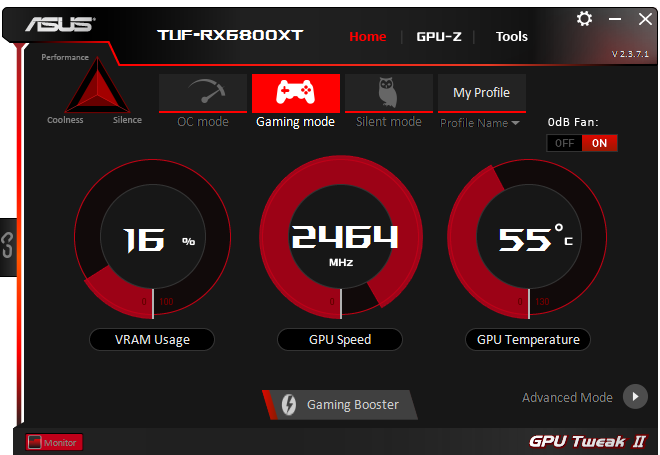Expand the Profile Name dropdown
The image size is (660, 455).
[x=480, y=123]
